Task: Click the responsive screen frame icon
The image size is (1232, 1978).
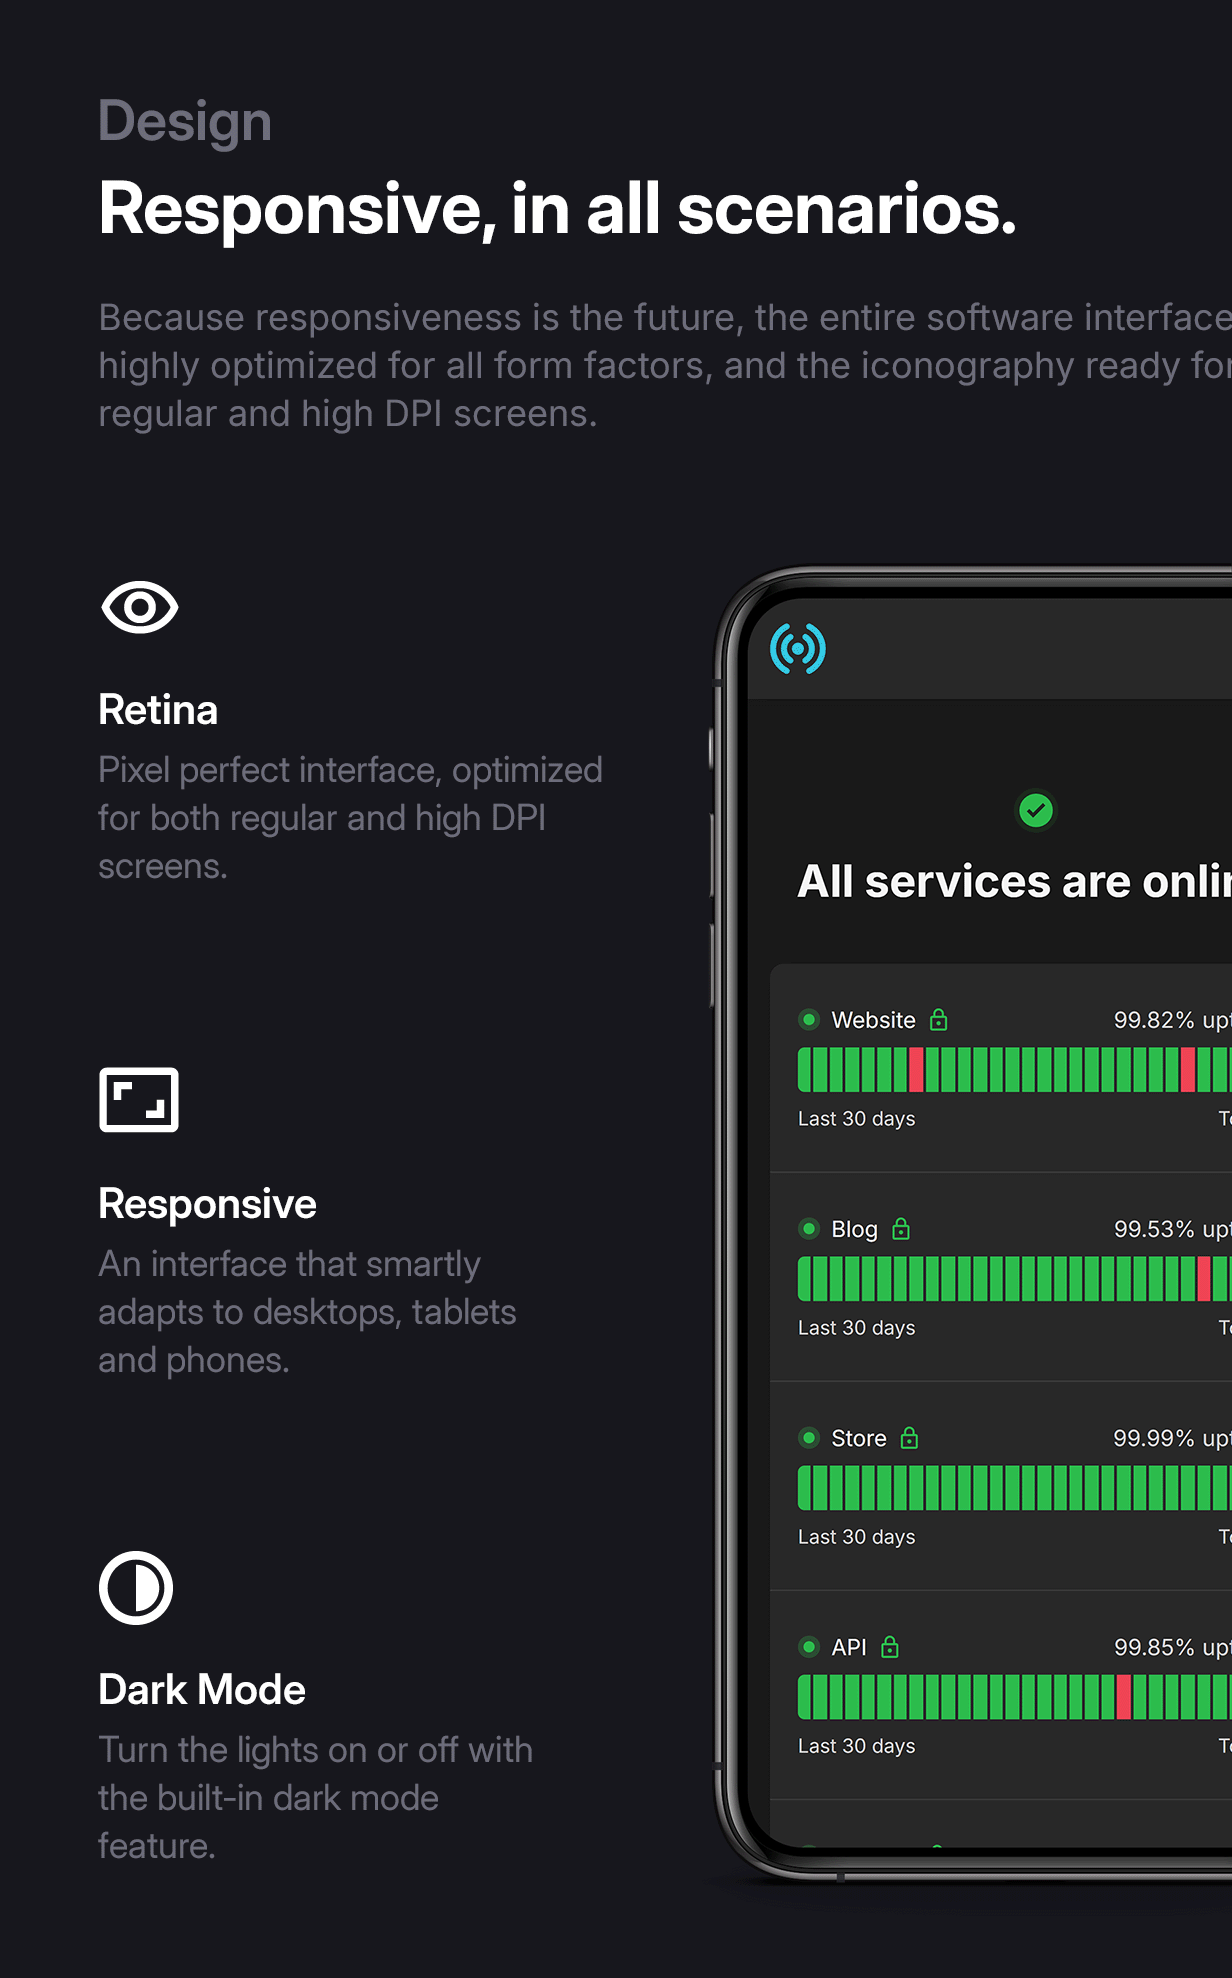Action: tap(139, 1100)
